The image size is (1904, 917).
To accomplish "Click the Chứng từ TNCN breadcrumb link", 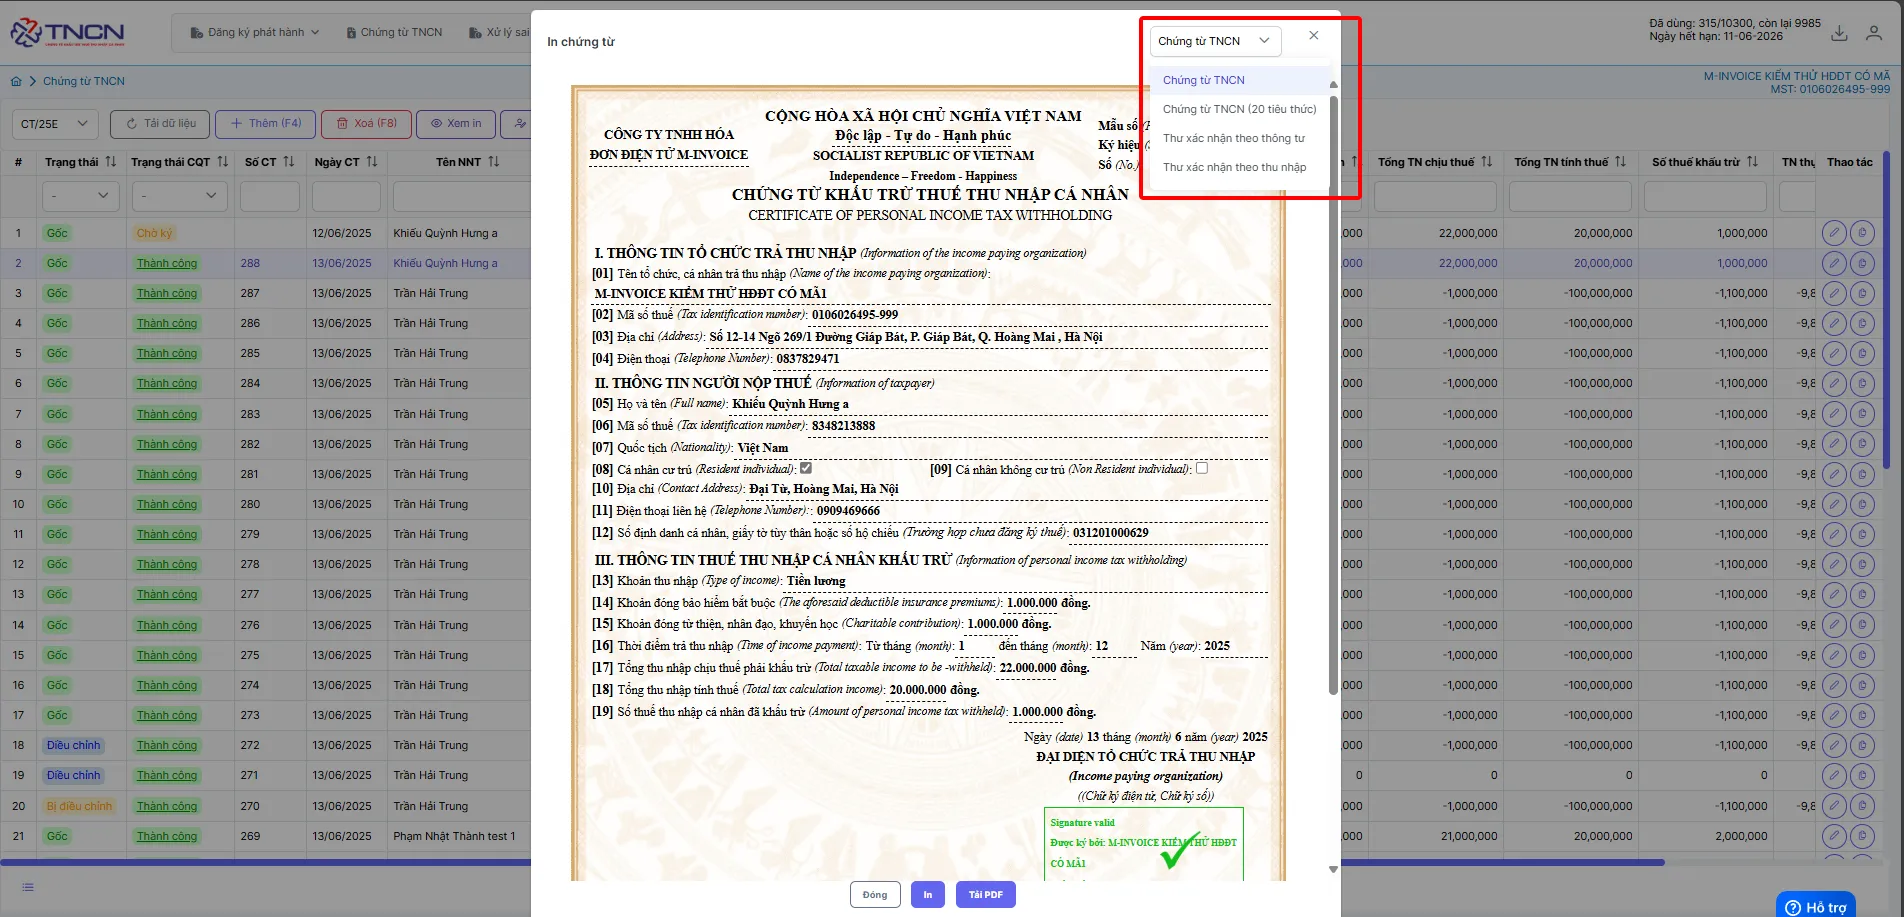I will [84, 81].
